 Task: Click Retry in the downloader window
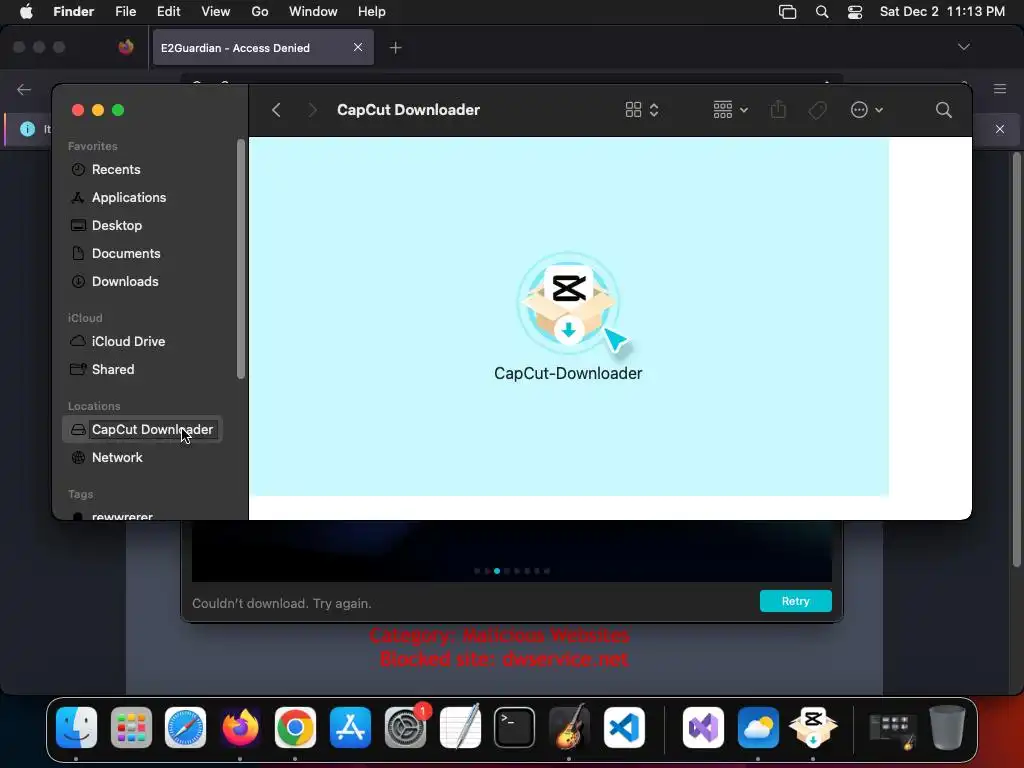[795, 601]
